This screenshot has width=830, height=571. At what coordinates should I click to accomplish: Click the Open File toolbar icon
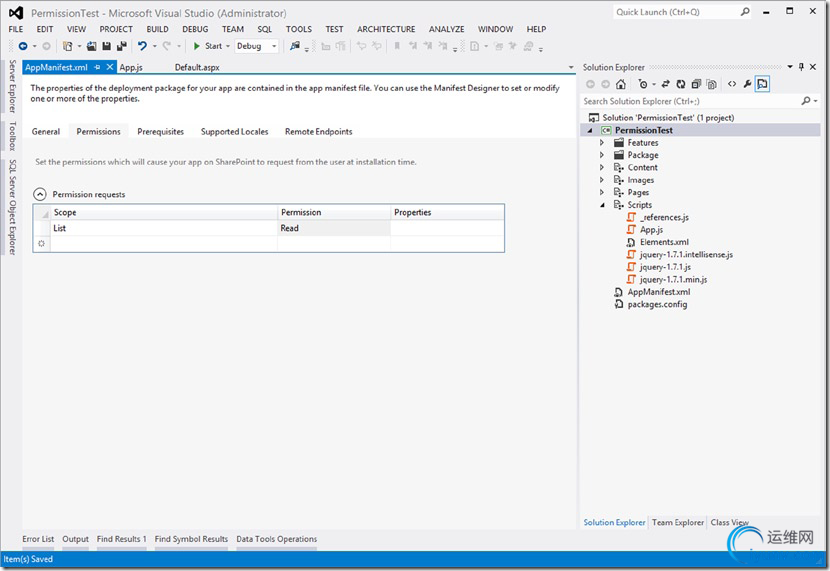[92, 46]
